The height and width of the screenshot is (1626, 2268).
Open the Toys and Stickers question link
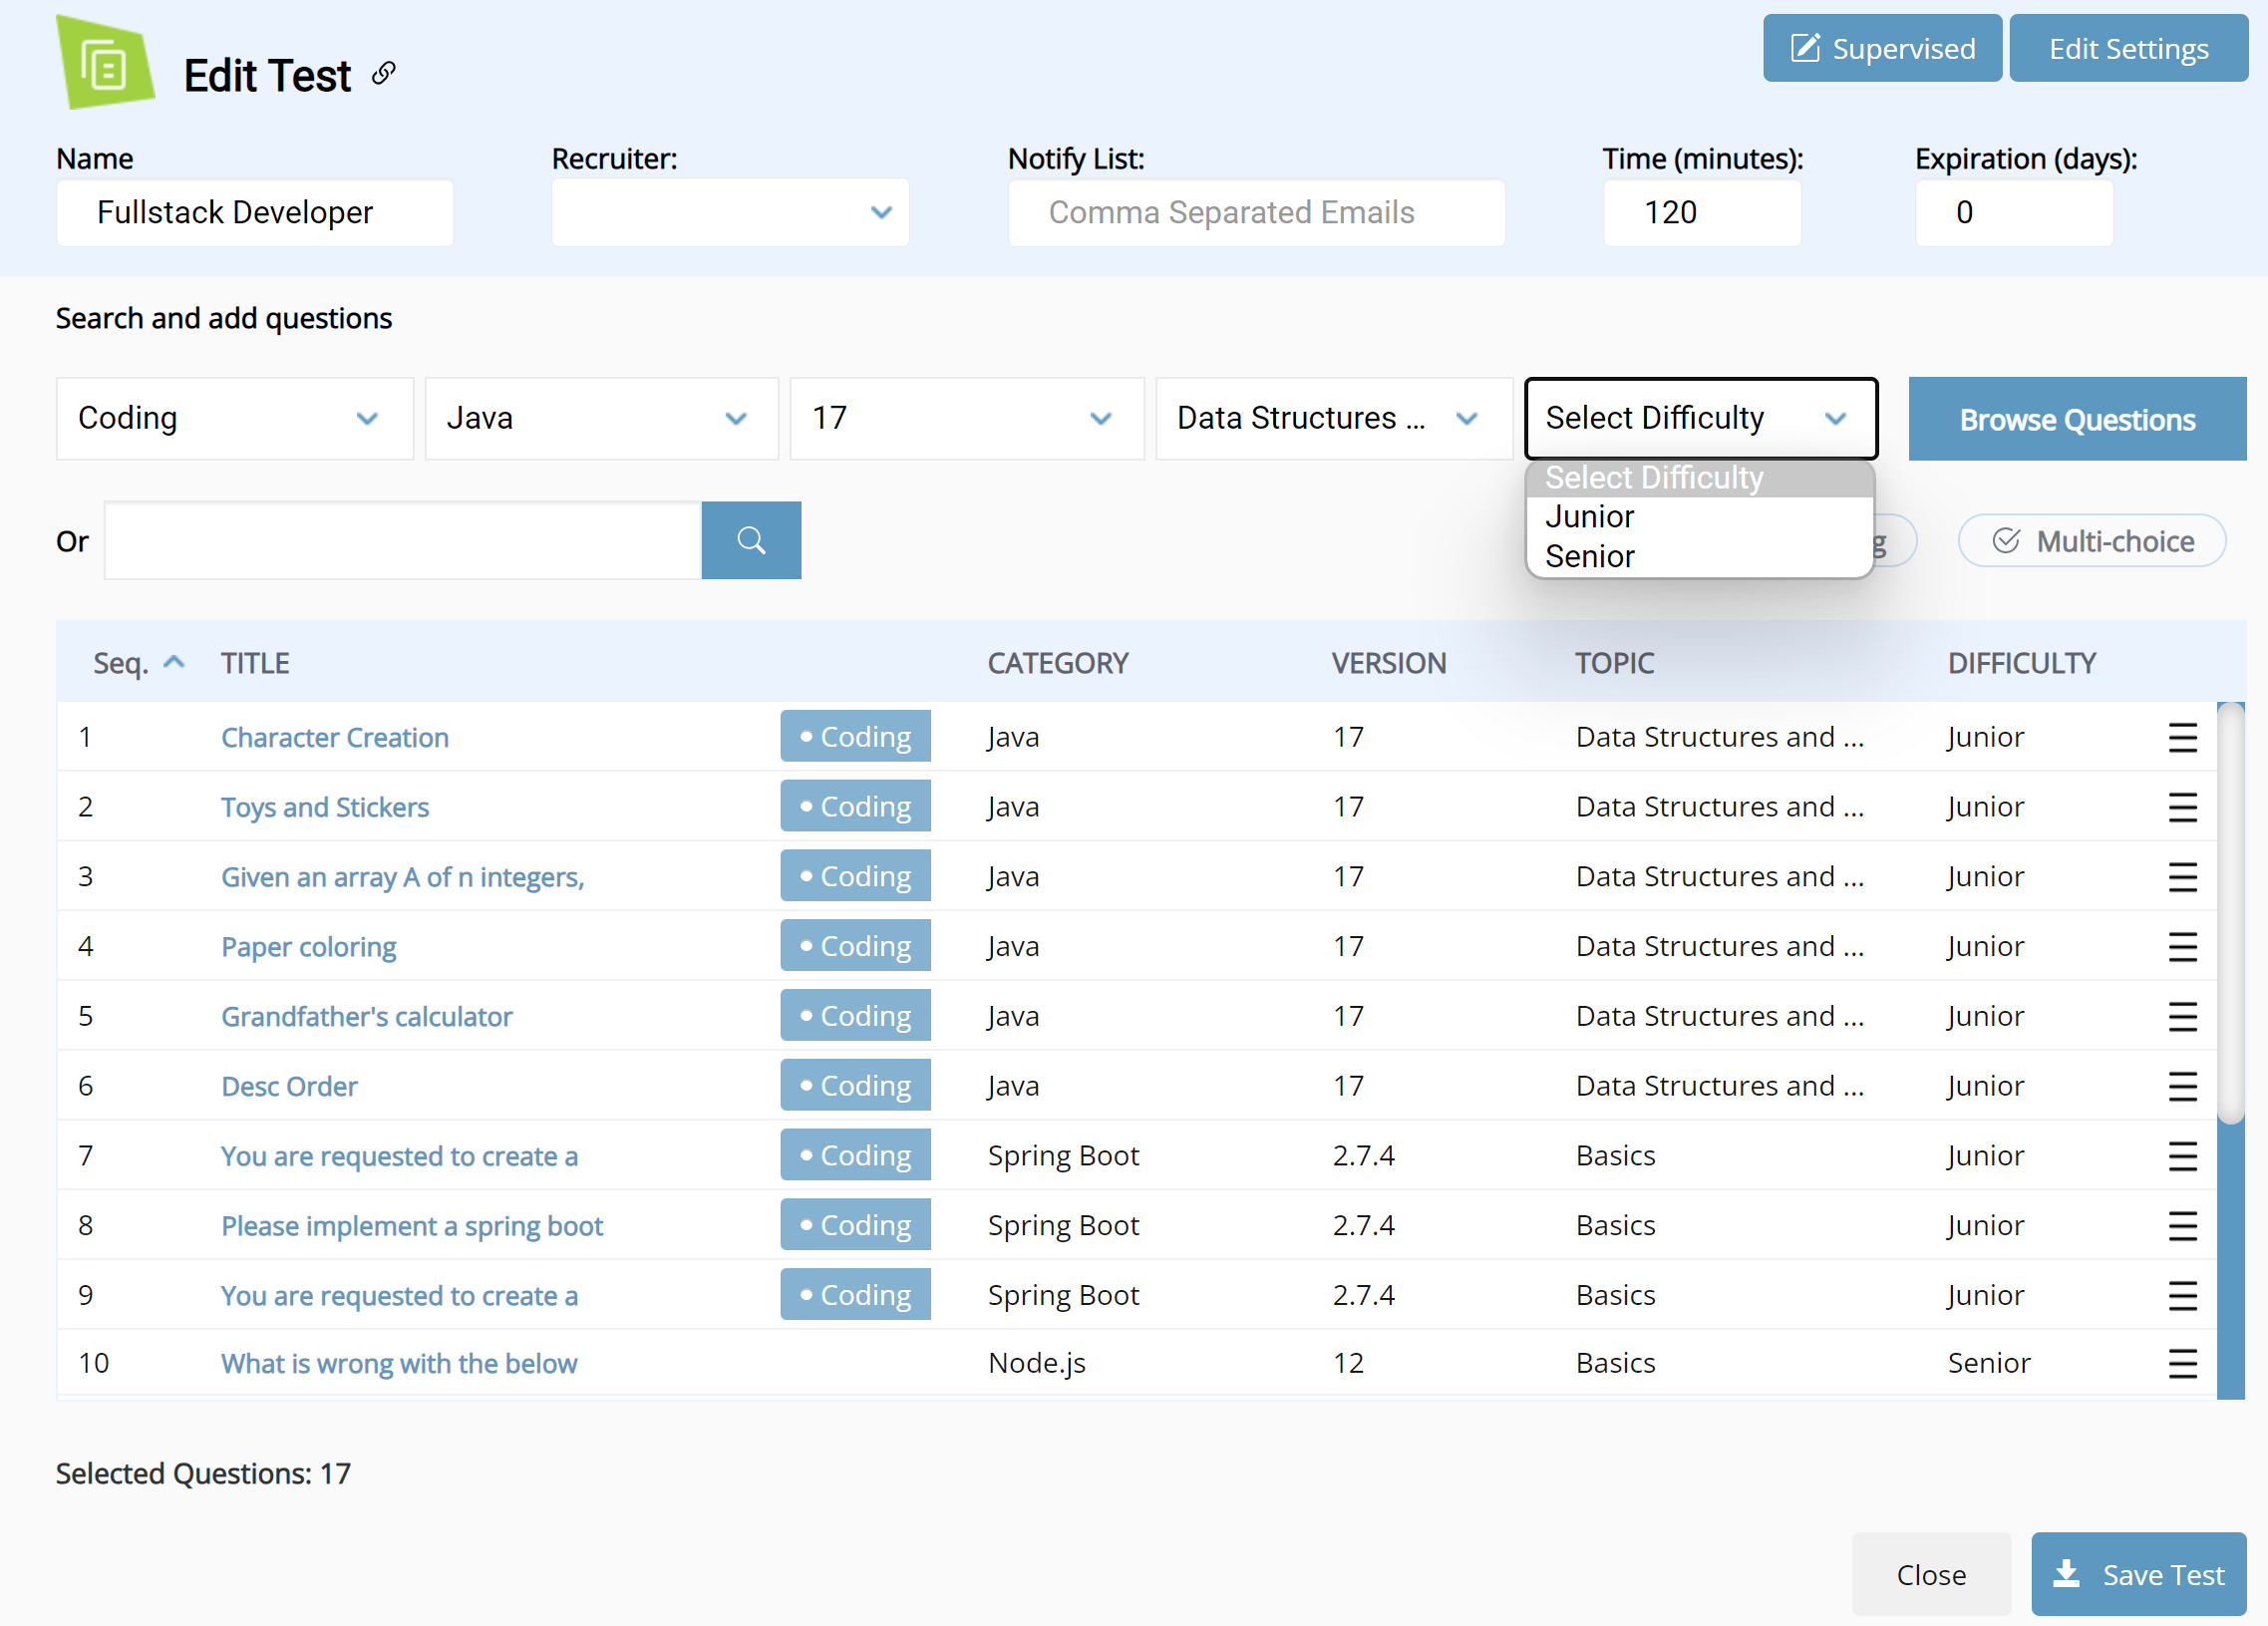point(325,807)
